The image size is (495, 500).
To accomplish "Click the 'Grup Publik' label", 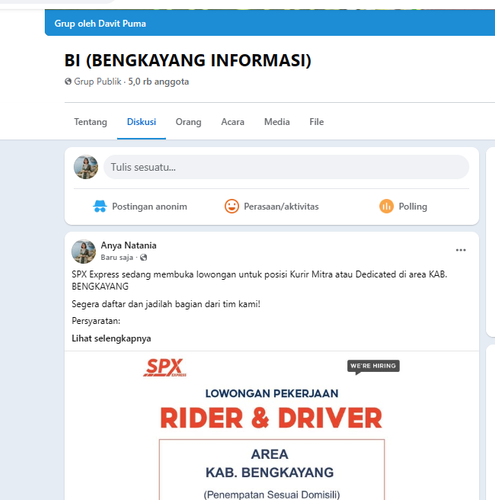I will click(97, 82).
